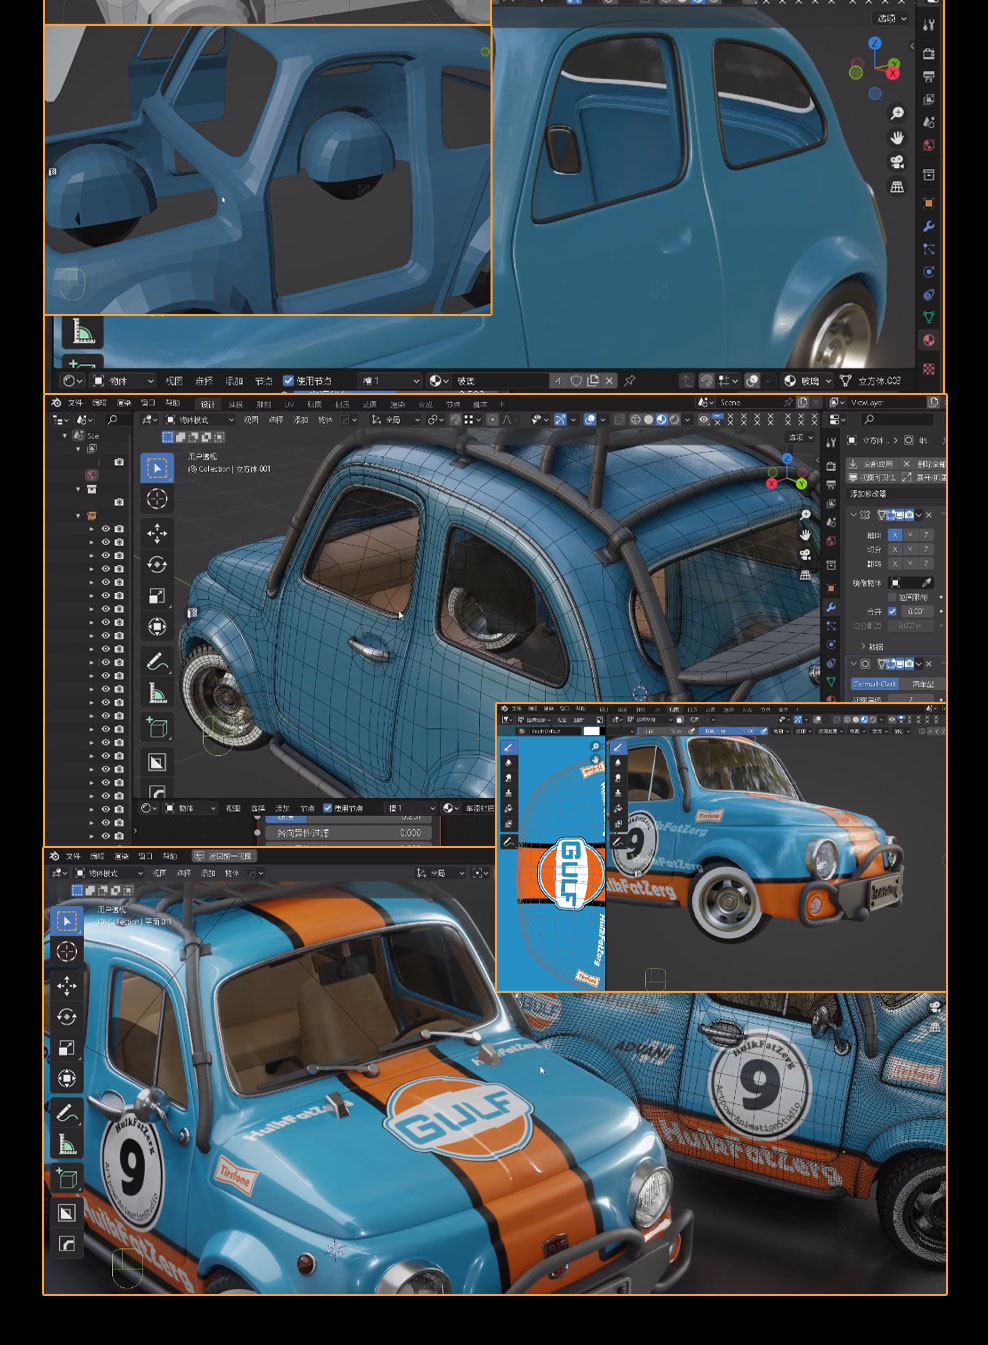Click 返回前一视图 button in bottom window
Screen dimensions: 988x1345
click(x=224, y=856)
